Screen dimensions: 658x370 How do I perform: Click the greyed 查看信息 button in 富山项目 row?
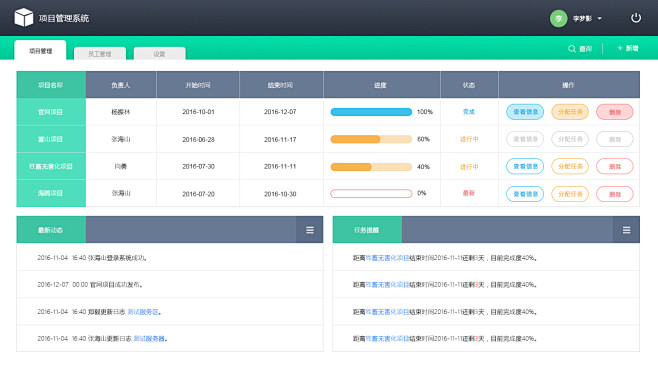[x=525, y=139]
